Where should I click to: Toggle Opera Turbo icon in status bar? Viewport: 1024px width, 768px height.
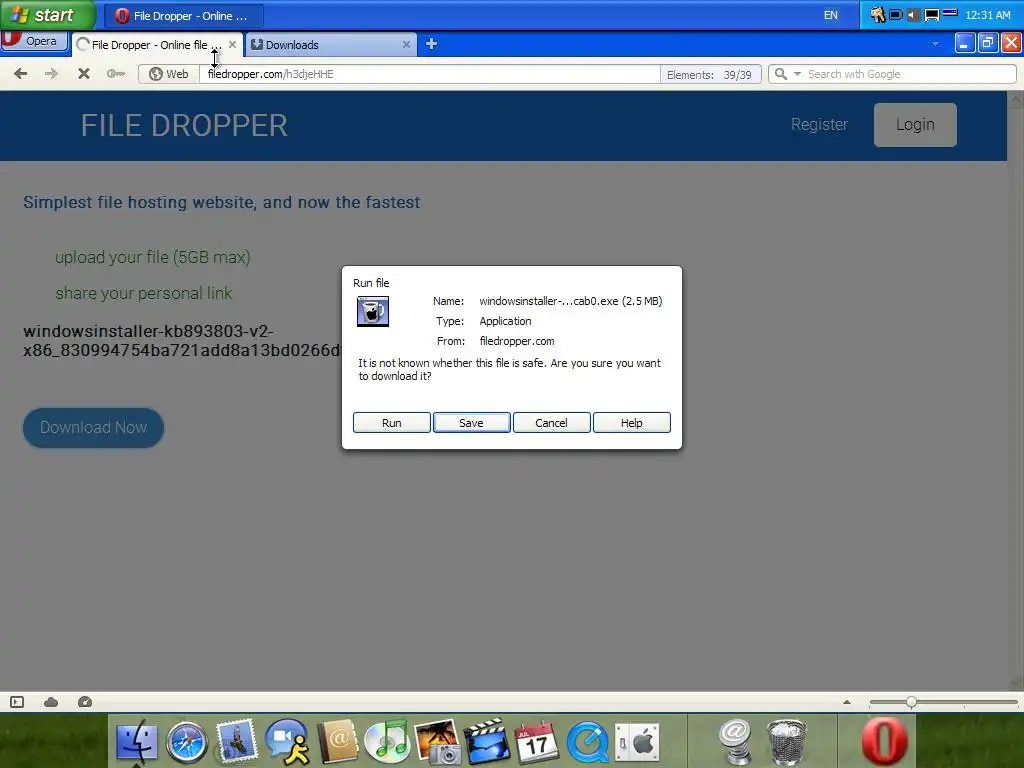point(85,702)
